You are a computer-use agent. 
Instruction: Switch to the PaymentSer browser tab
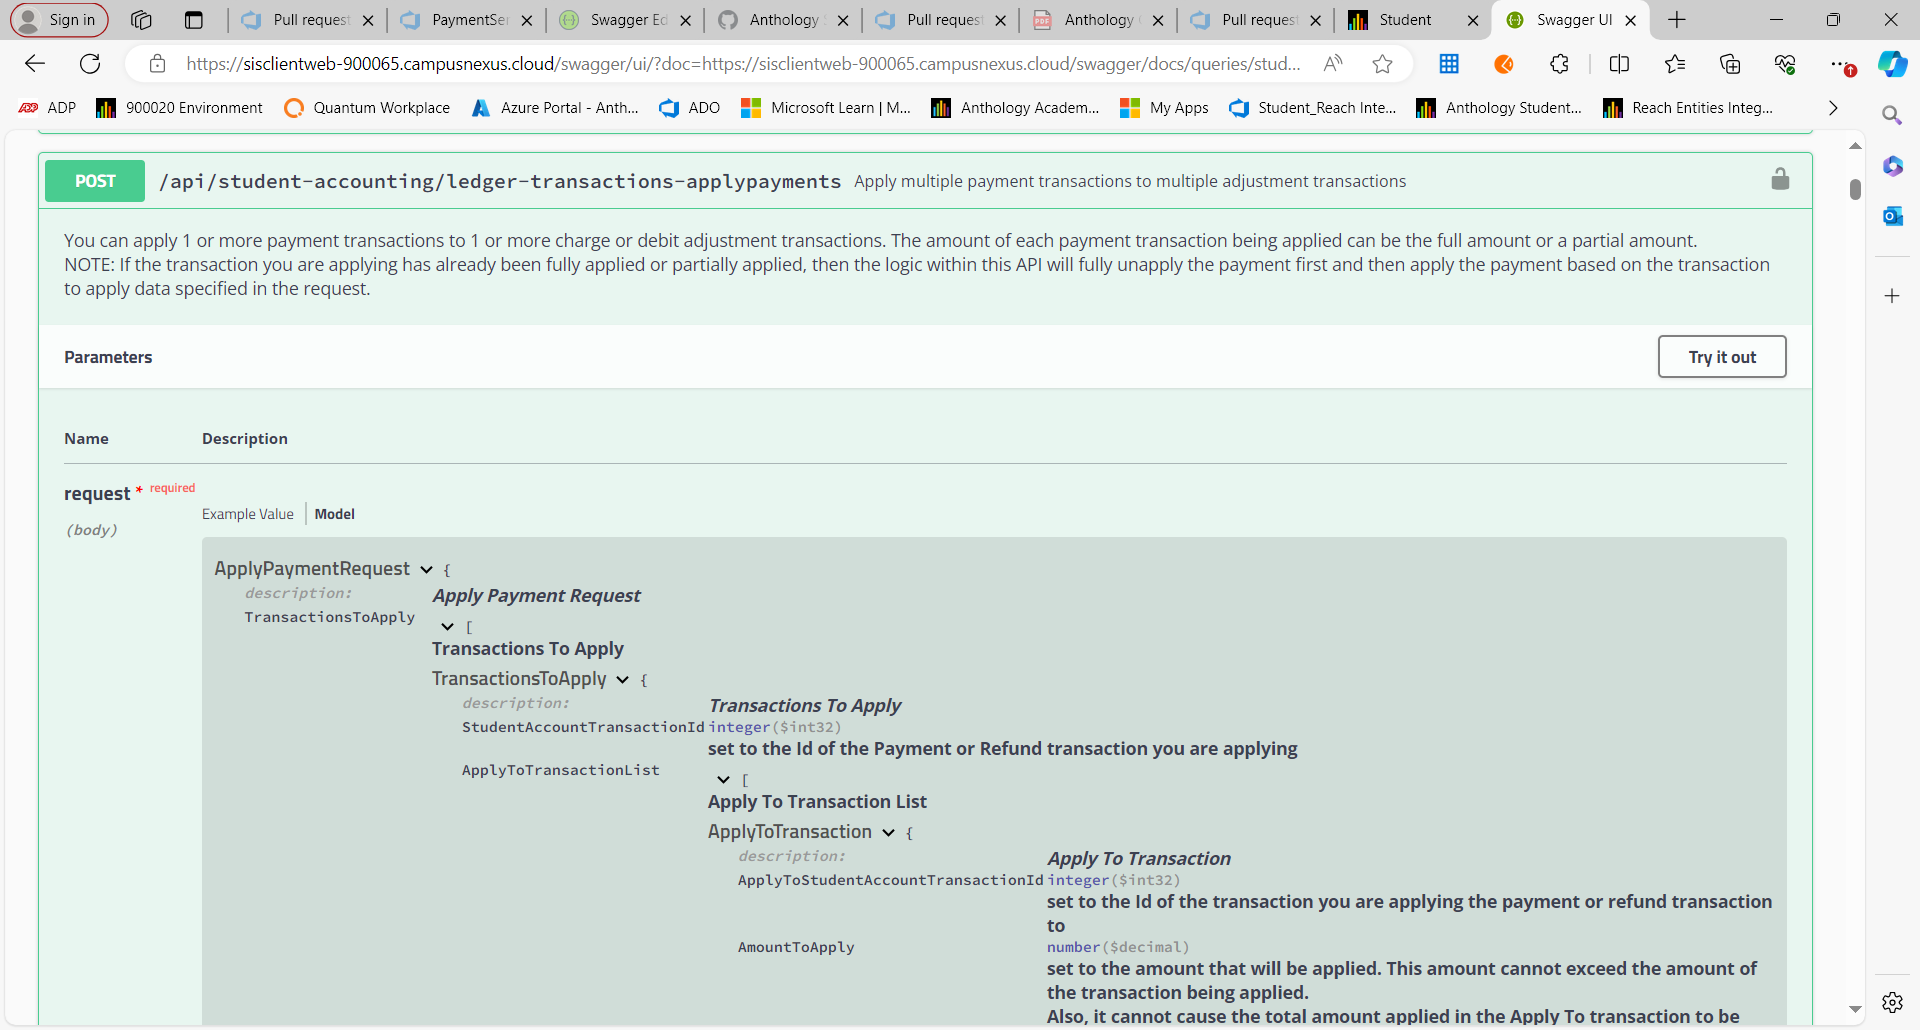click(468, 20)
